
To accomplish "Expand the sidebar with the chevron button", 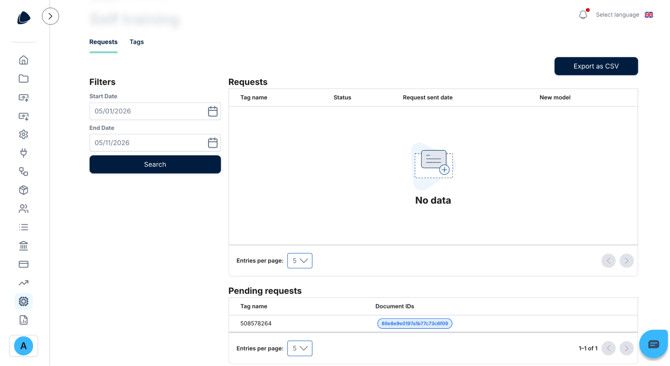I will click(x=50, y=16).
